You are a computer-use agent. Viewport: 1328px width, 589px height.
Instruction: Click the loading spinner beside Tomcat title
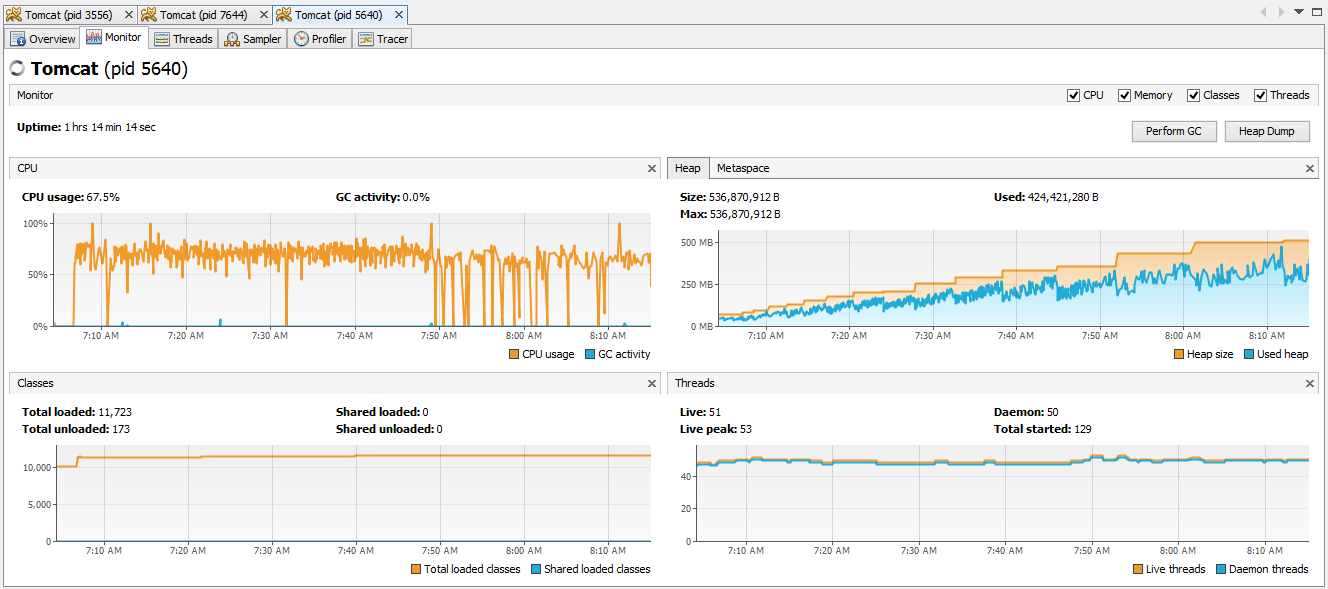tap(17, 69)
